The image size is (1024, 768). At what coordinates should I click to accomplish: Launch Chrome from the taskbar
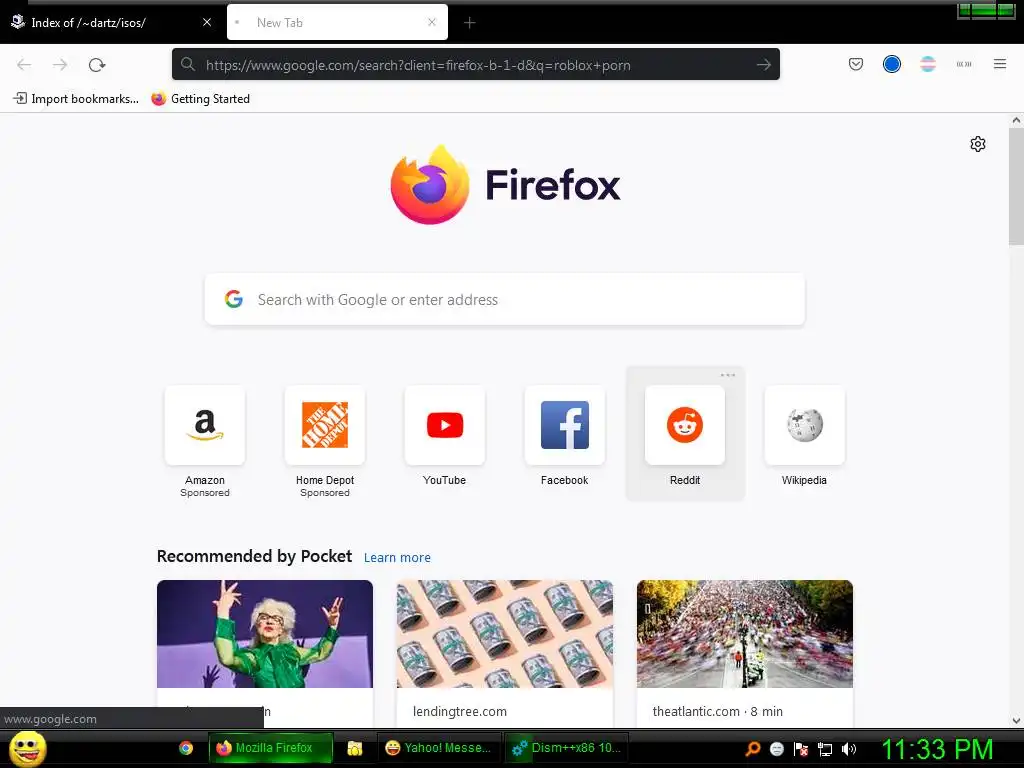186,748
